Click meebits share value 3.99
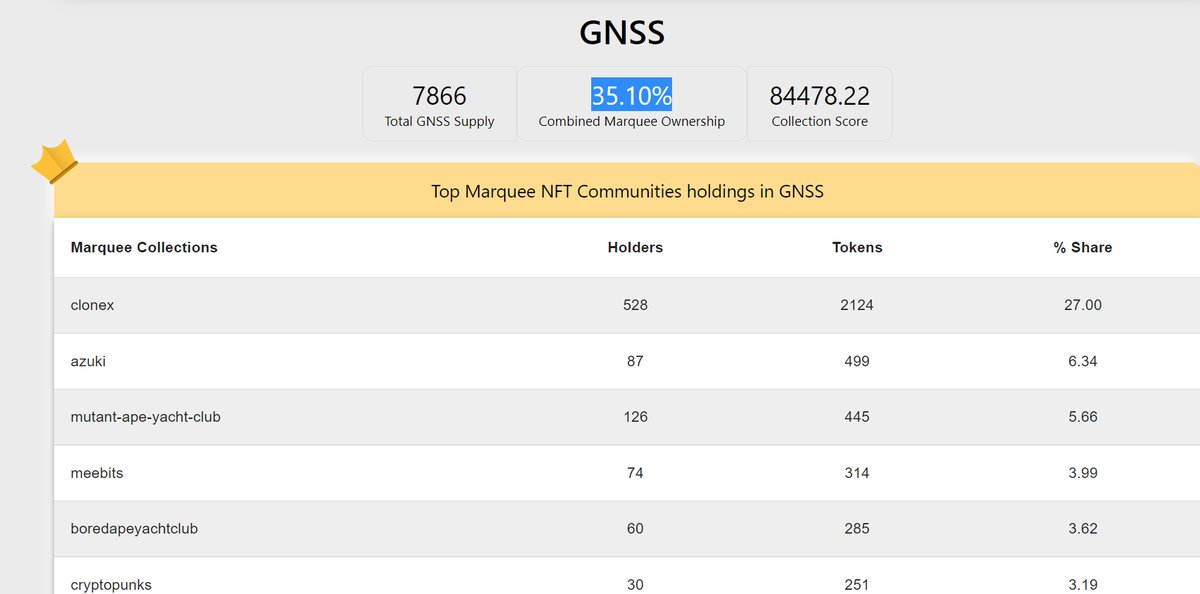The height and width of the screenshot is (594, 1200). coord(1083,473)
